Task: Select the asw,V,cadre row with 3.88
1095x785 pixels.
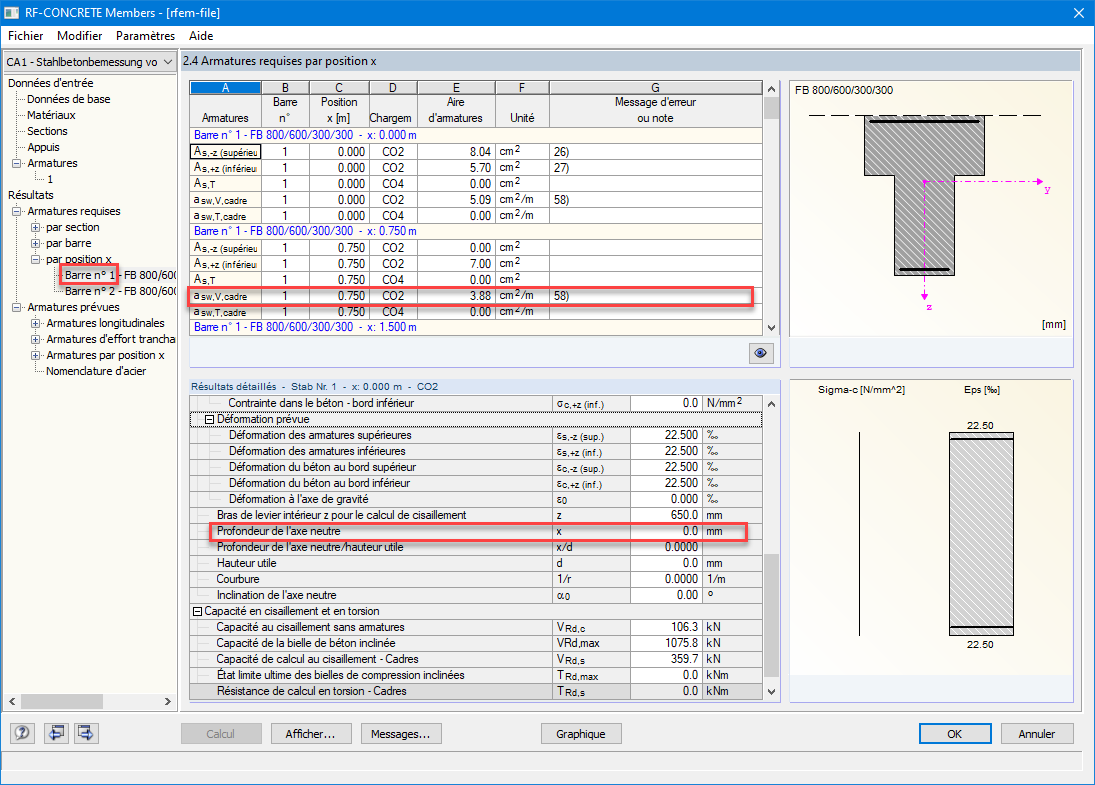Action: point(475,296)
